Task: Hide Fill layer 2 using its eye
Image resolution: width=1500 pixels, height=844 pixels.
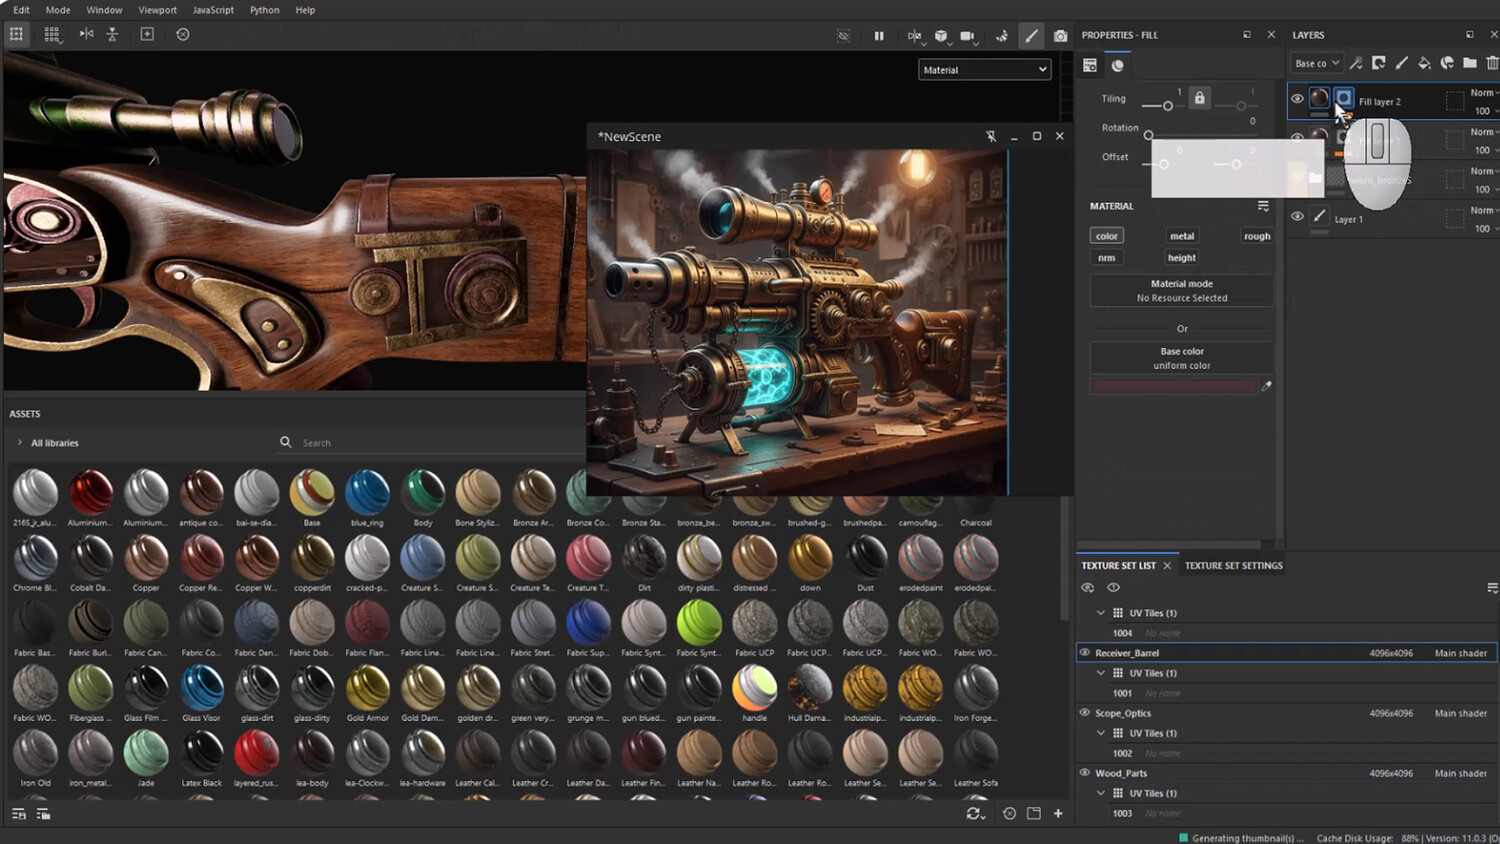Action: click(x=1297, y=99)
